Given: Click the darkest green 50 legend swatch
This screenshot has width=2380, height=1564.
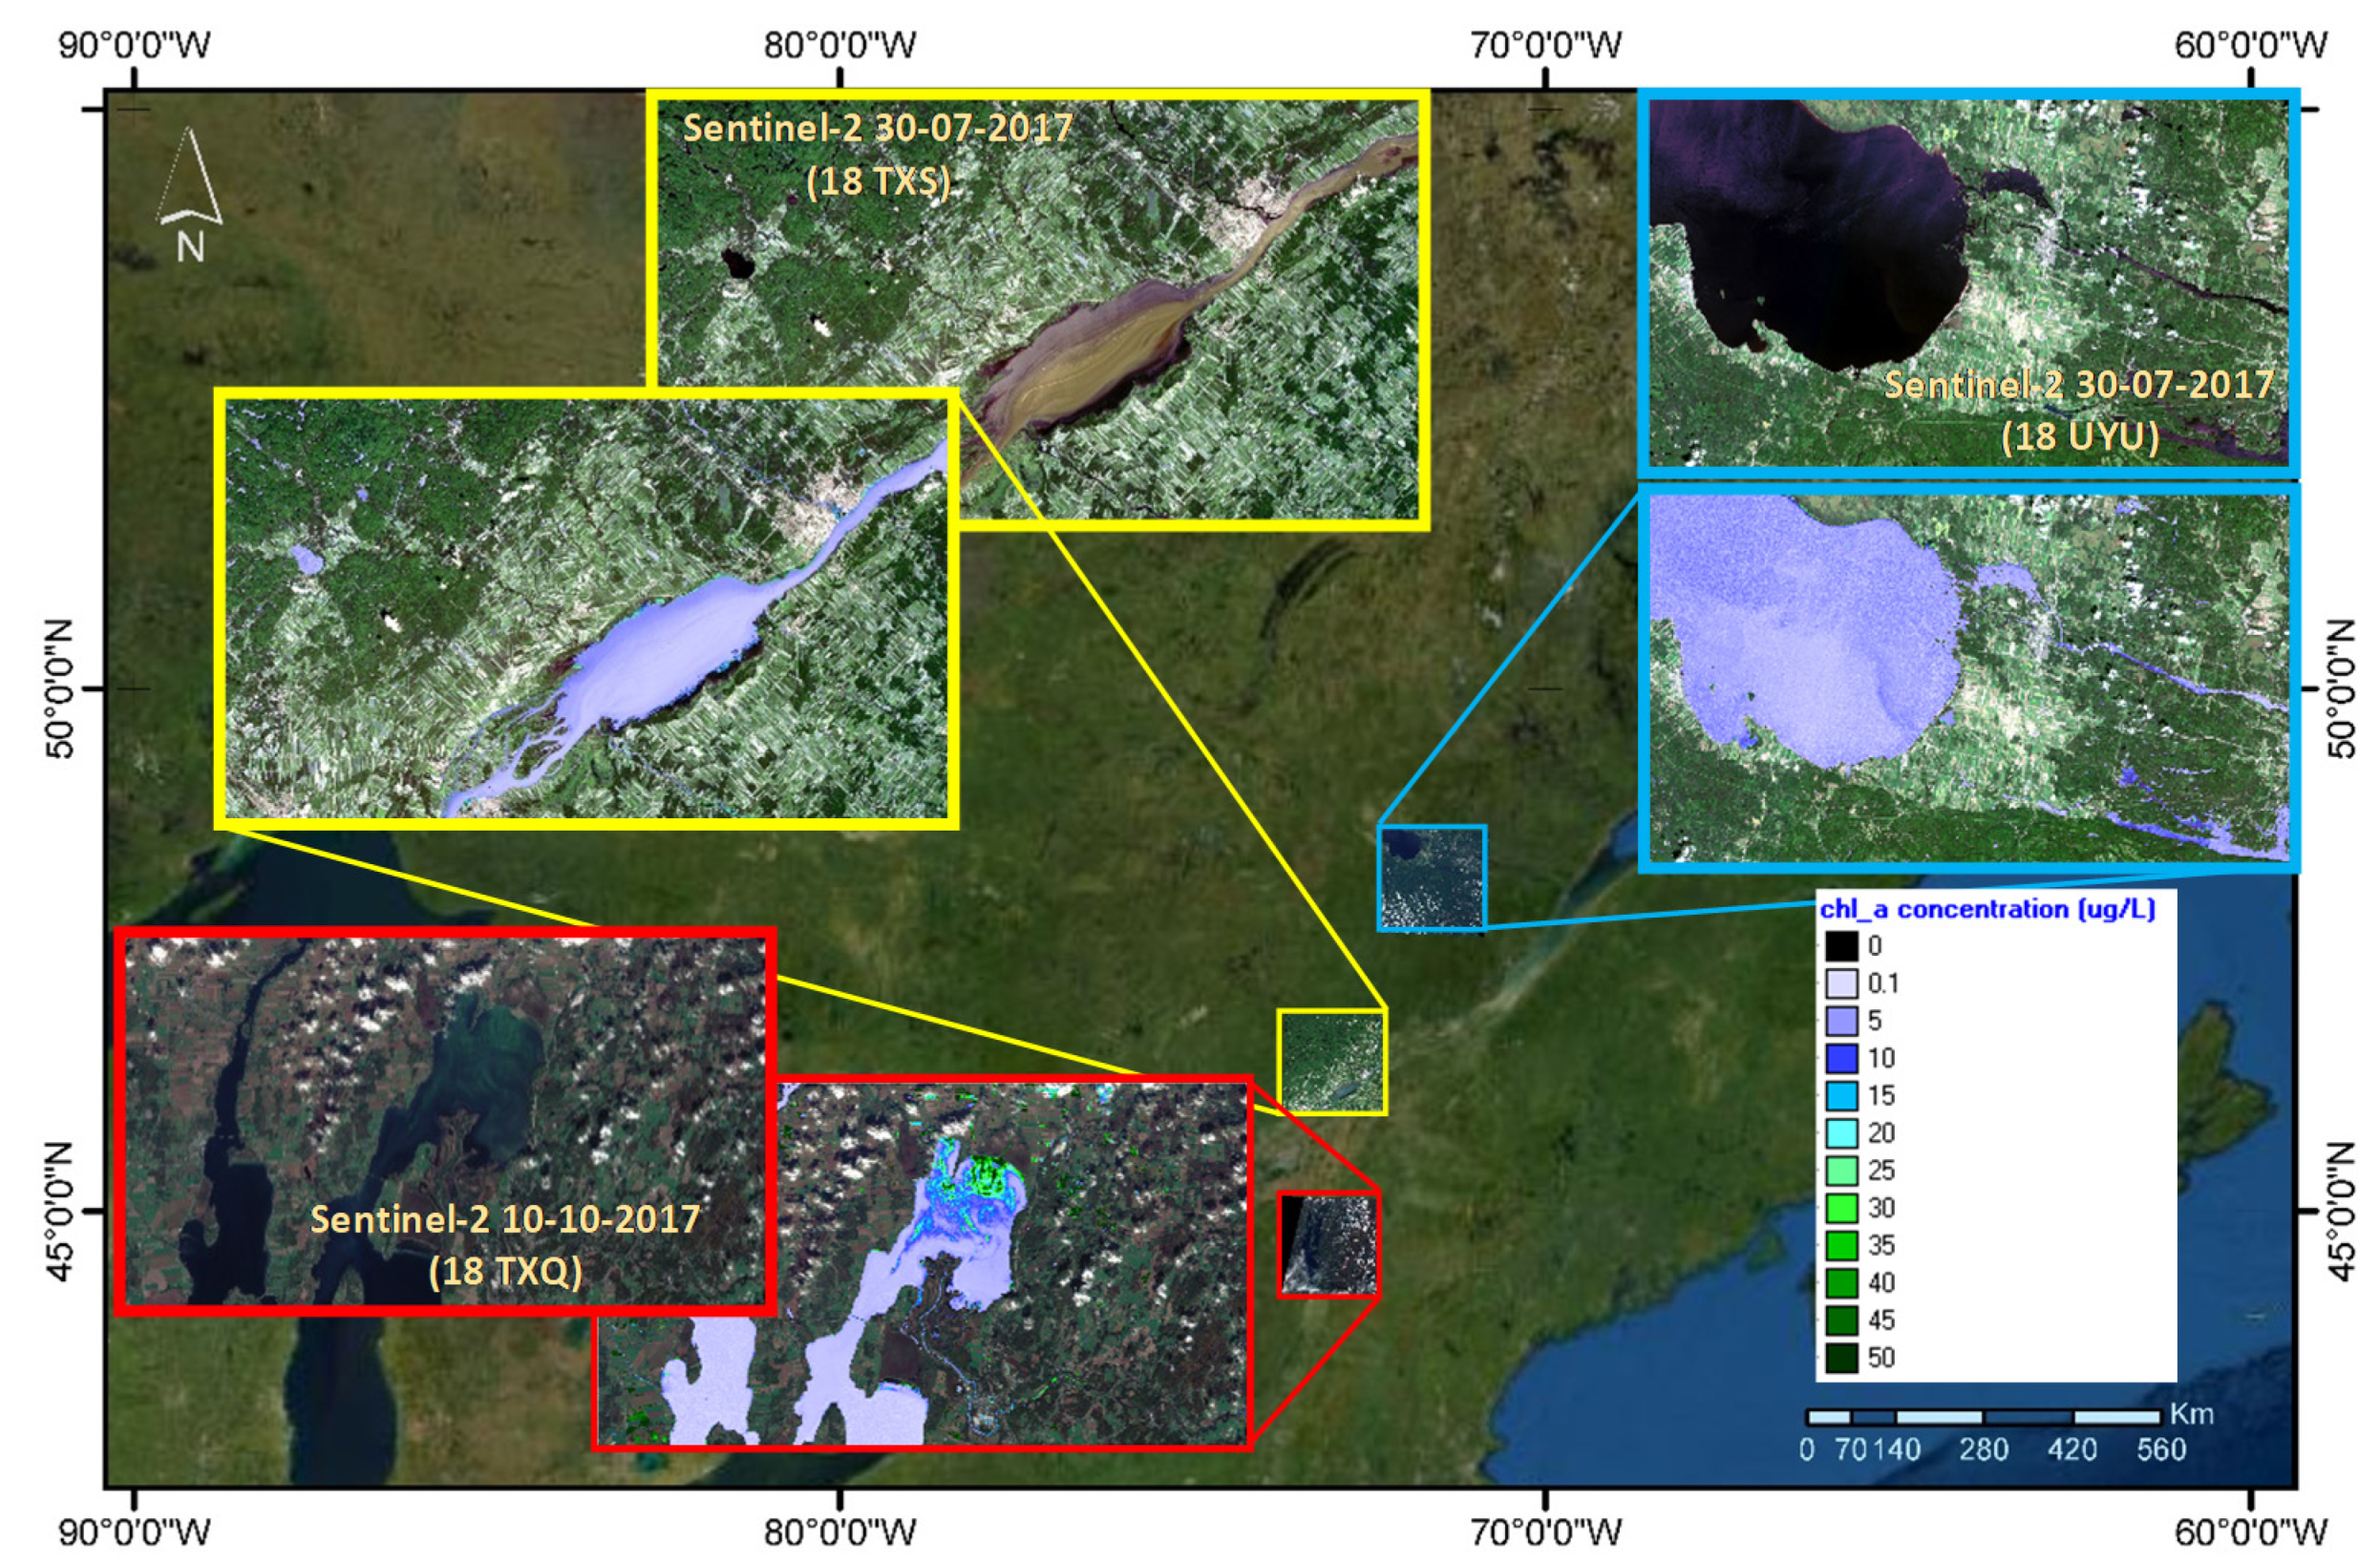Looking at the screenshot, I should [1842, 1358].
